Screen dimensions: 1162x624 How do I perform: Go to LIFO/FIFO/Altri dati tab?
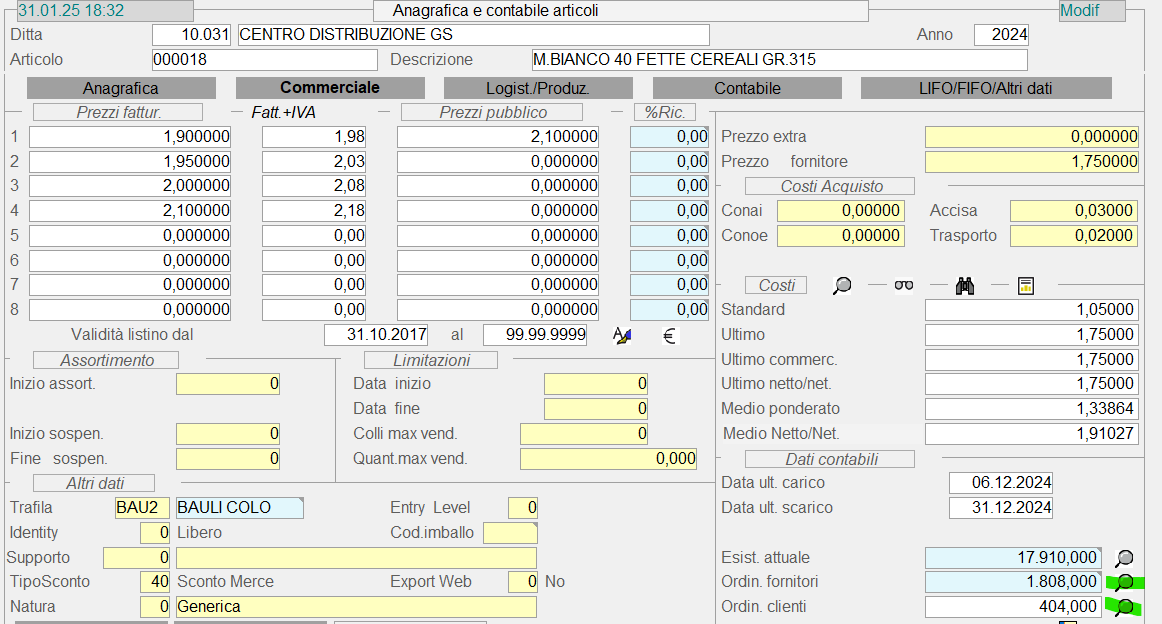[x=986, y=88]
